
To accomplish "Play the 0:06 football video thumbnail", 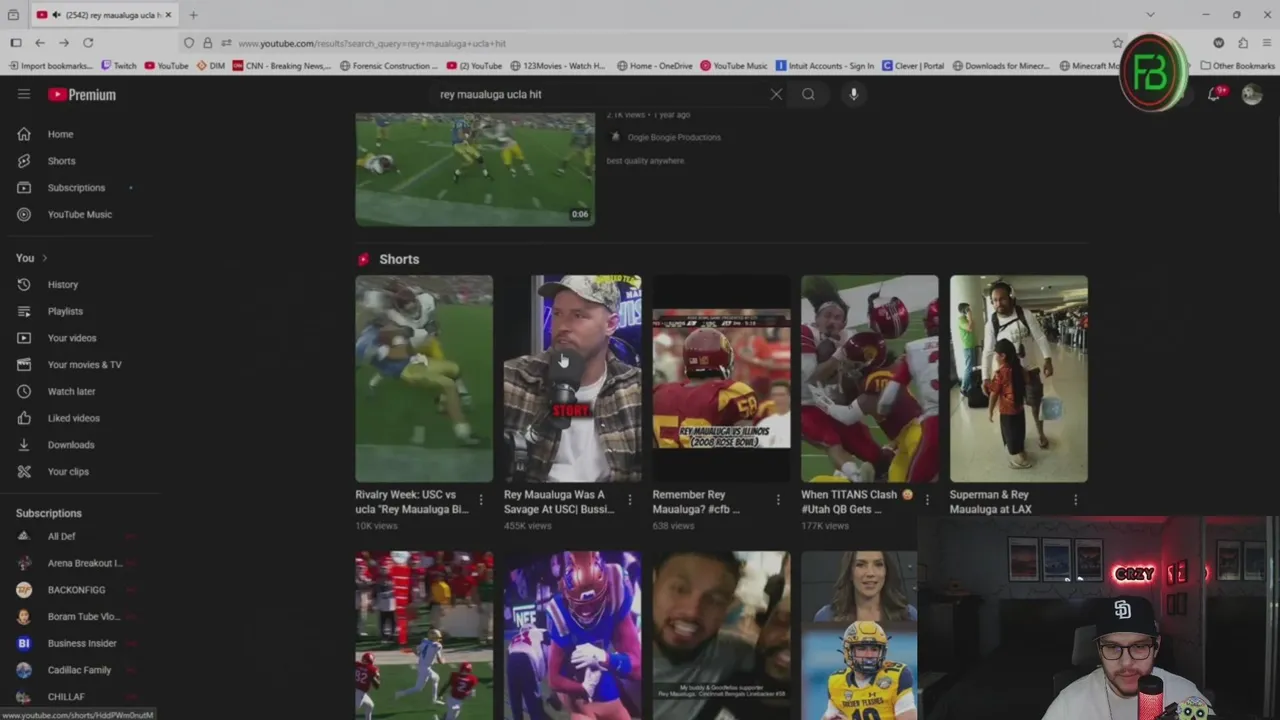I will click(x=475, y=168).
